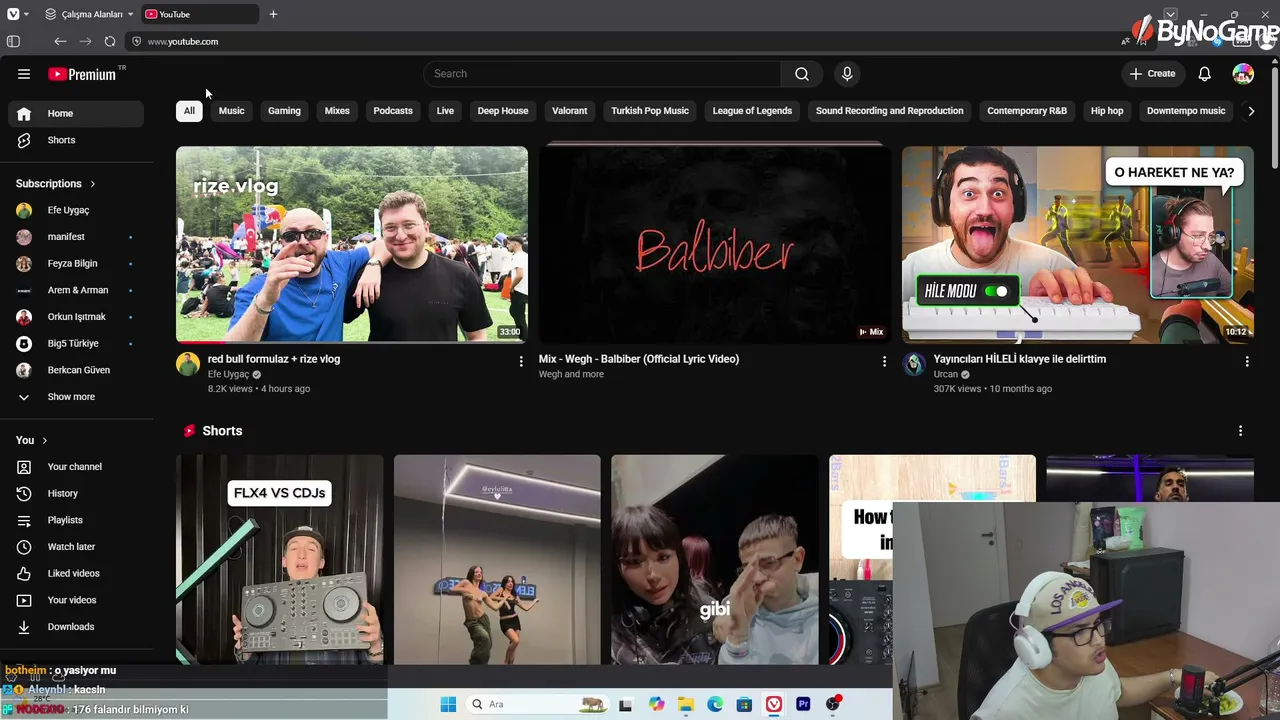Expand the You section header
The image size is (1280, 720).
(x=32, y=440)
